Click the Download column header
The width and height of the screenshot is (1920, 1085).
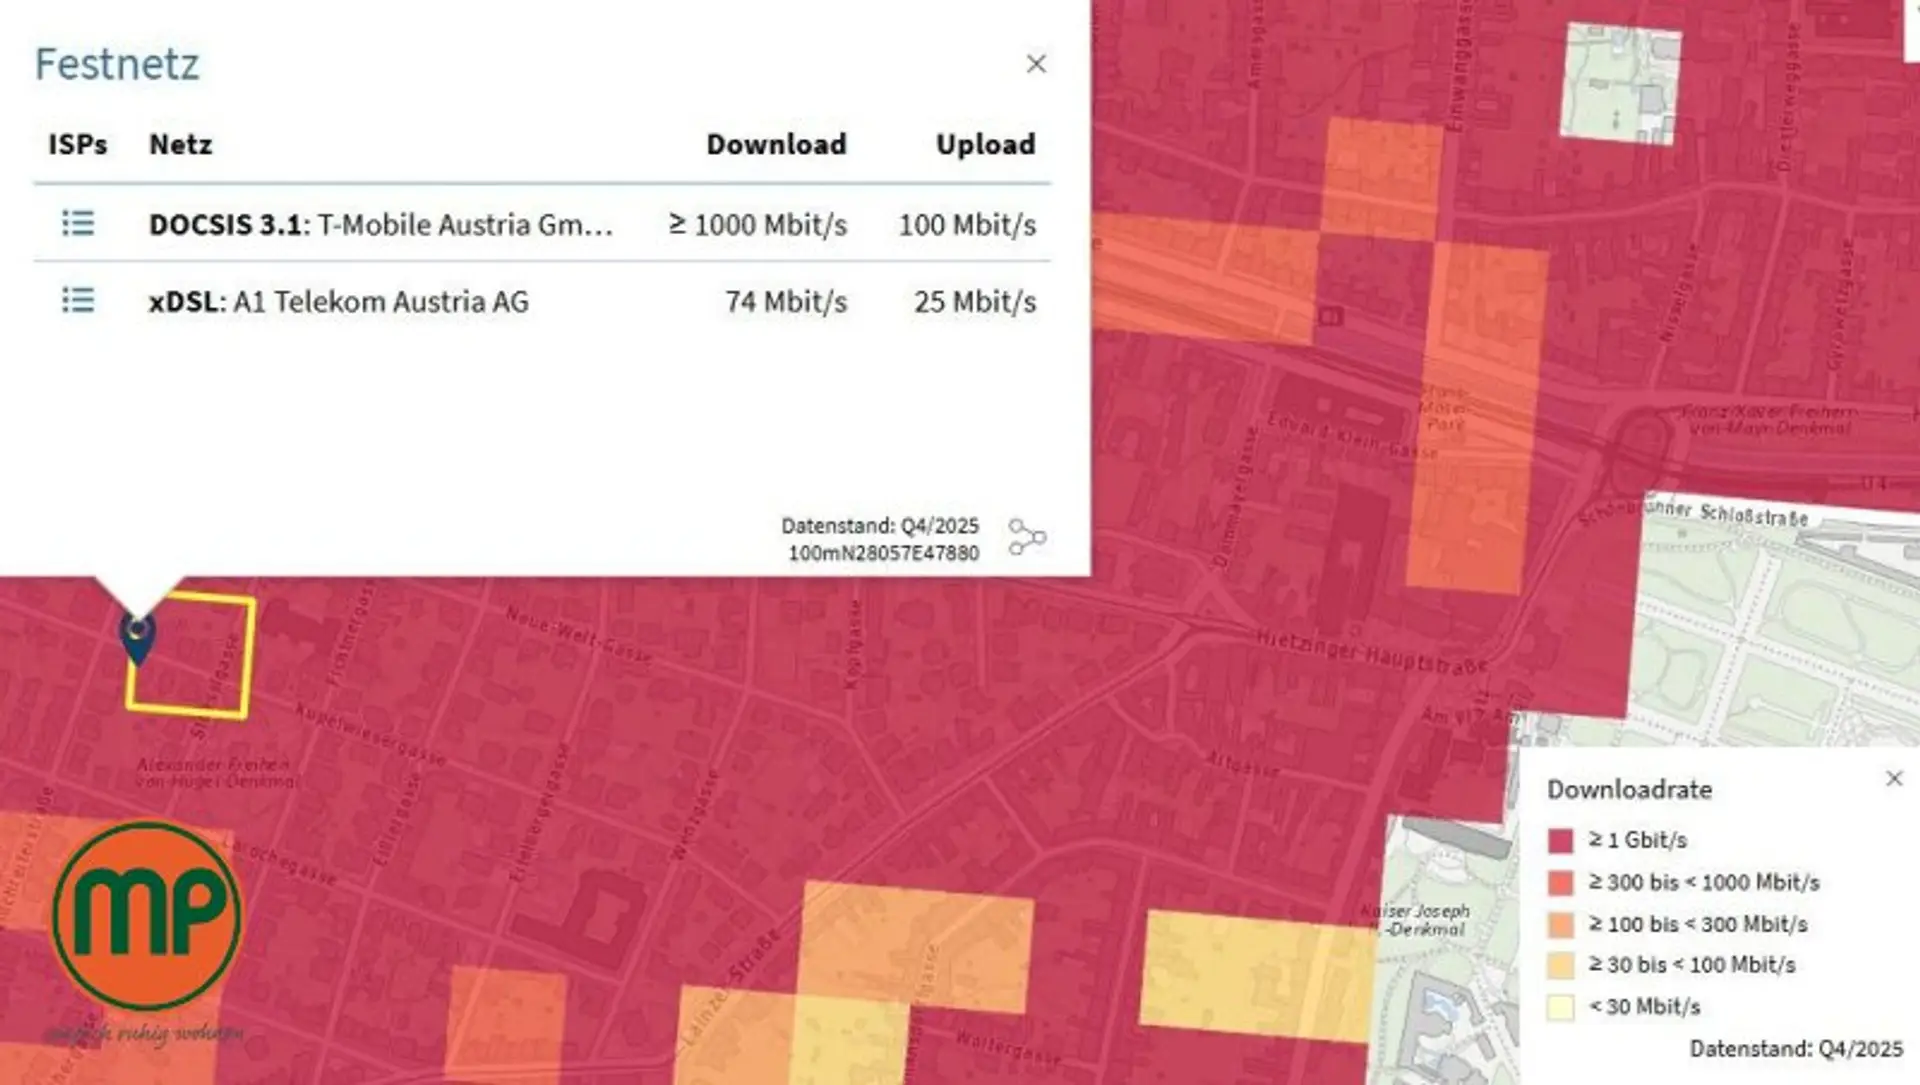coord(777,144)
